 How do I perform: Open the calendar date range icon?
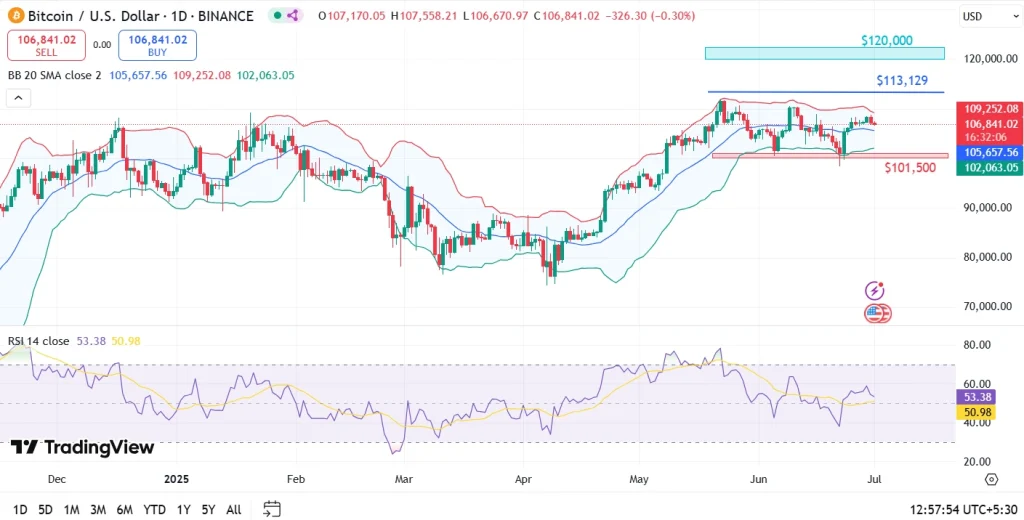[272, 509]
